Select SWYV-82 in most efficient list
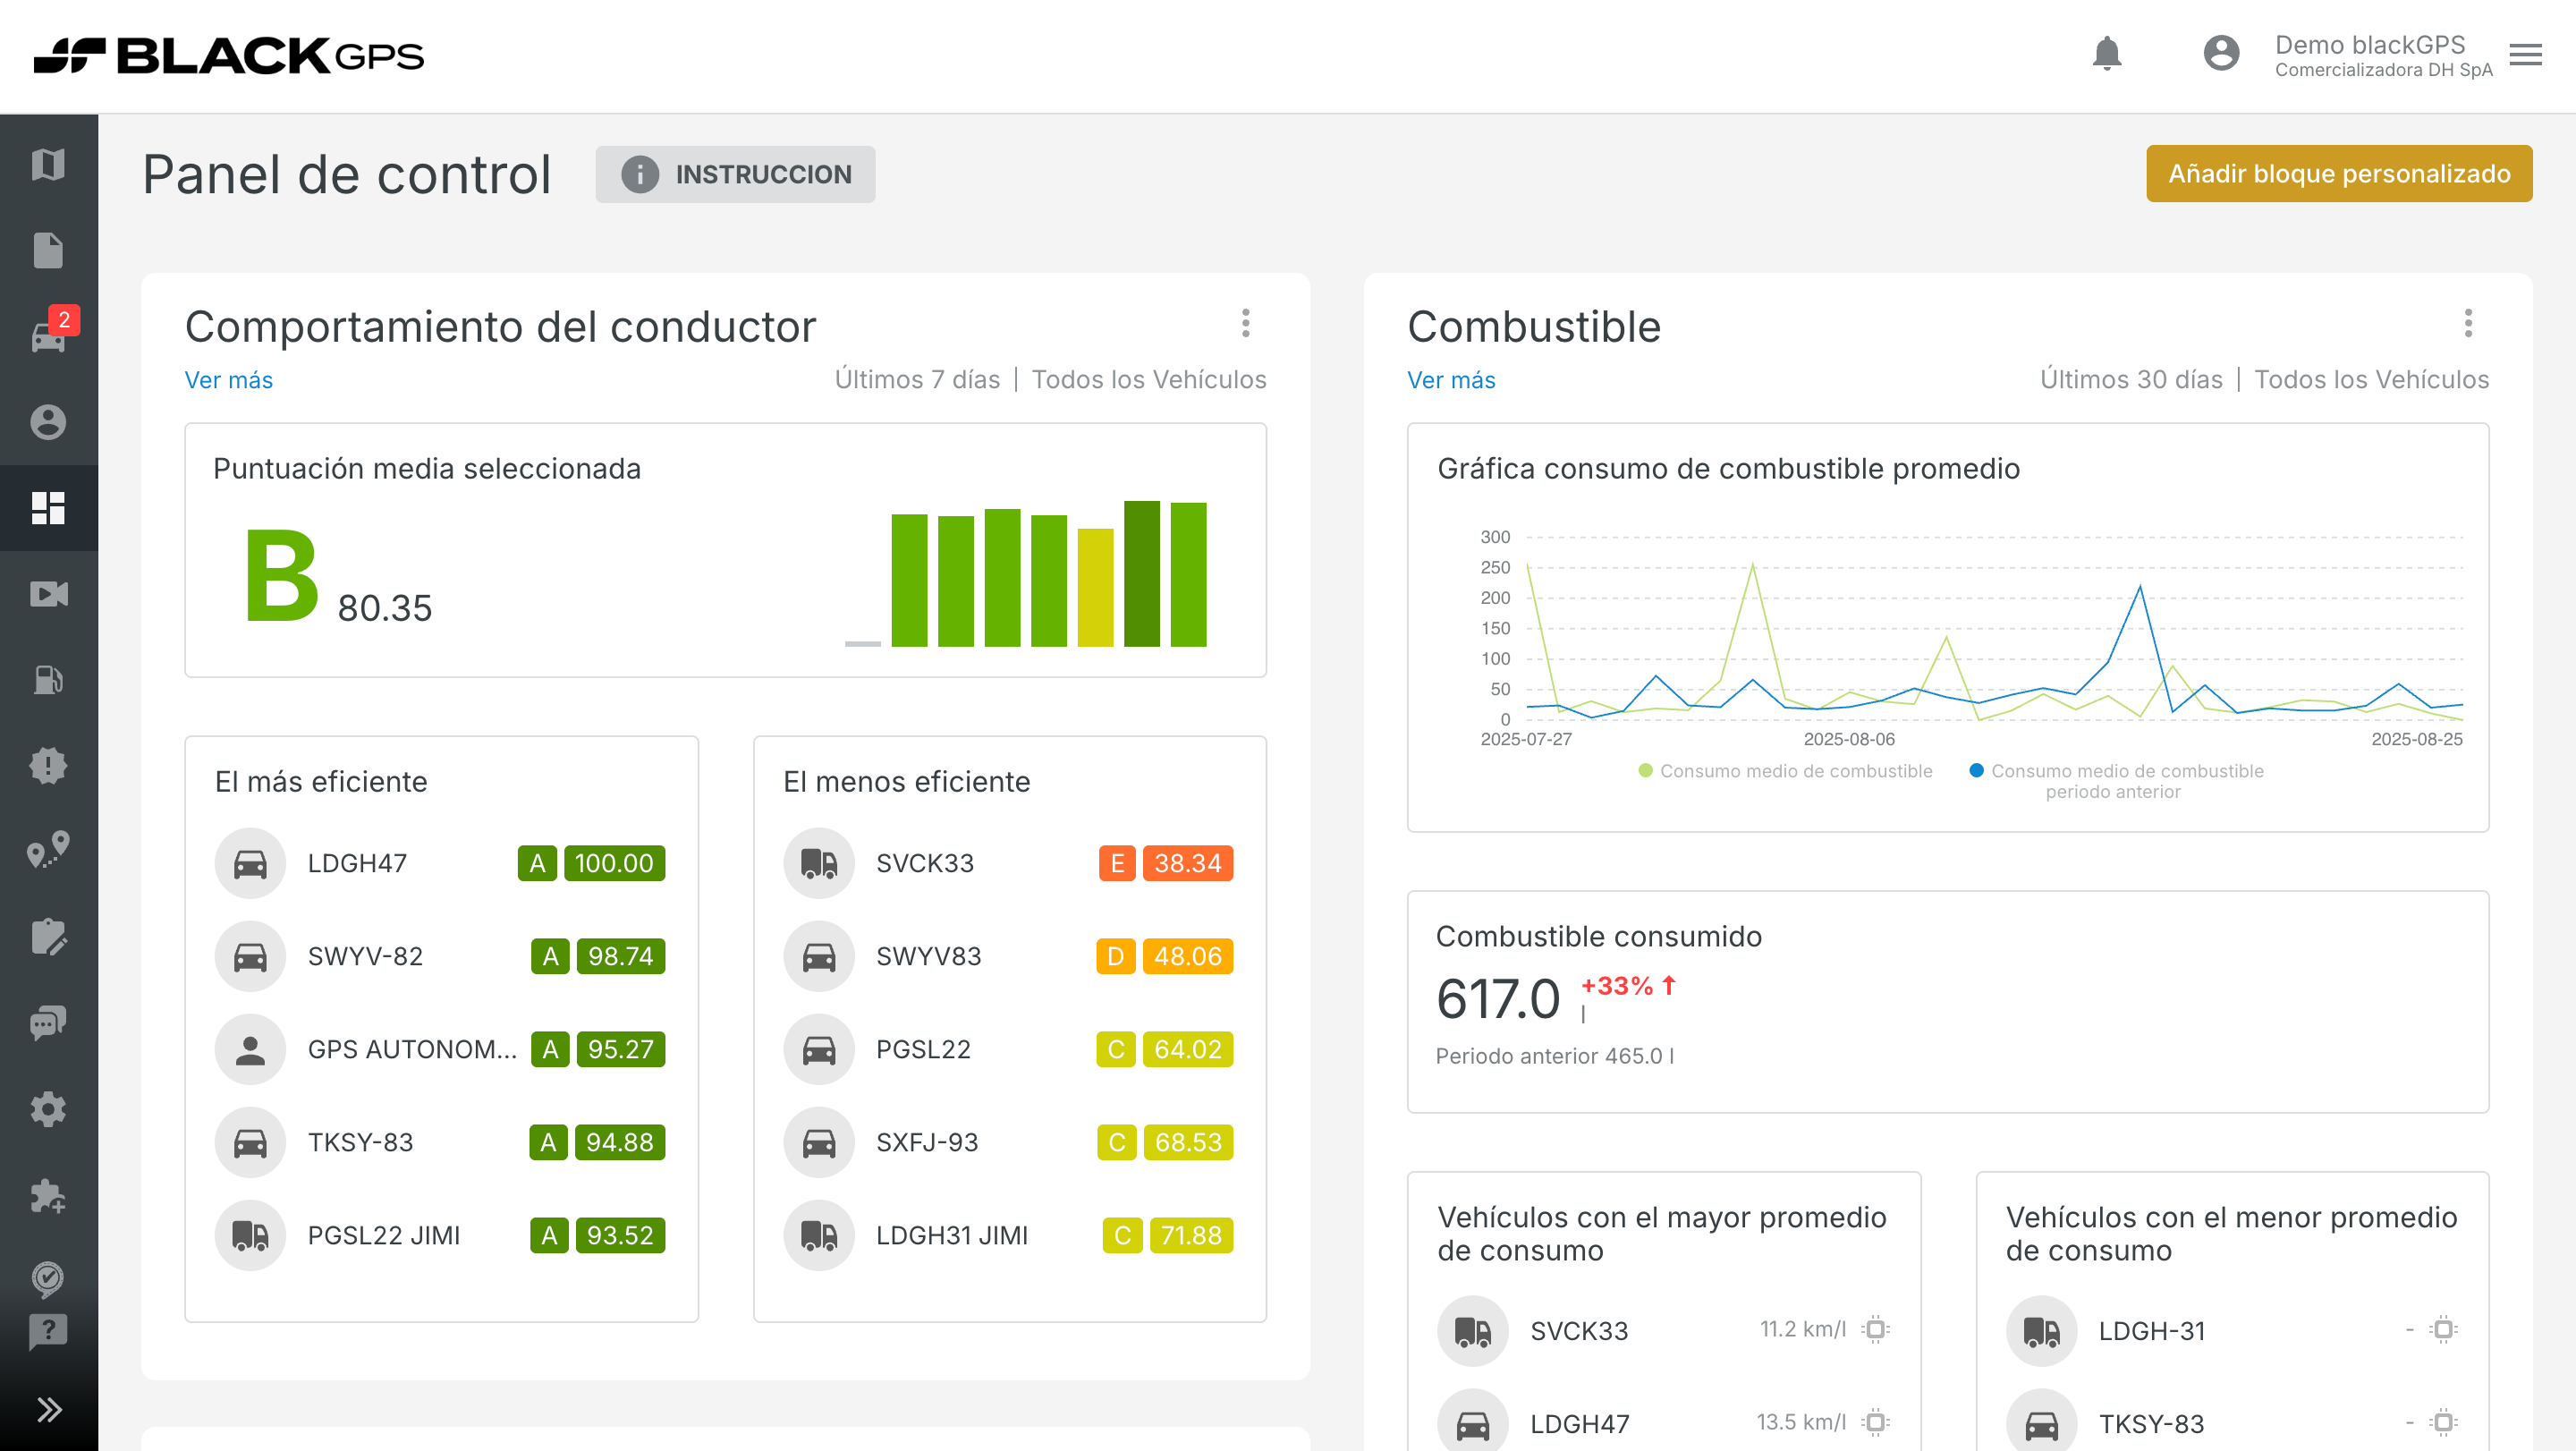The width and height of the screenshot is (2576, 1451). [441, 956]
